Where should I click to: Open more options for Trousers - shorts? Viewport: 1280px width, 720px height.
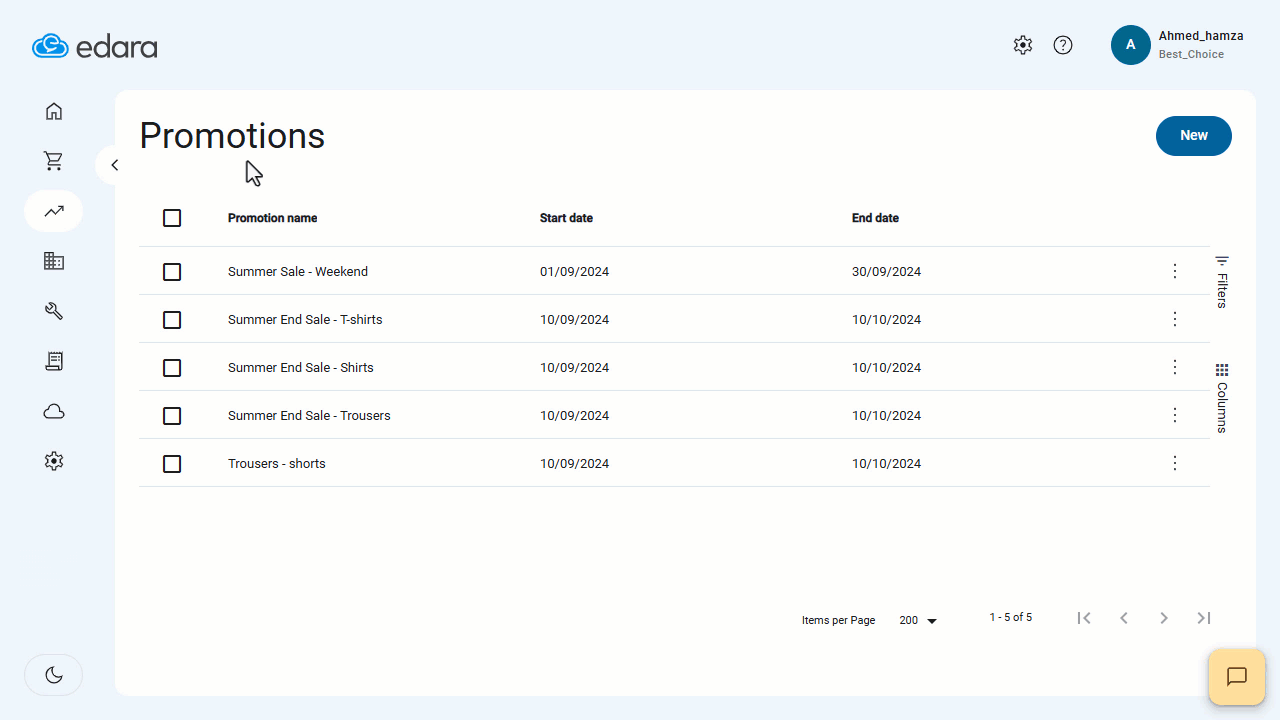1175,463
